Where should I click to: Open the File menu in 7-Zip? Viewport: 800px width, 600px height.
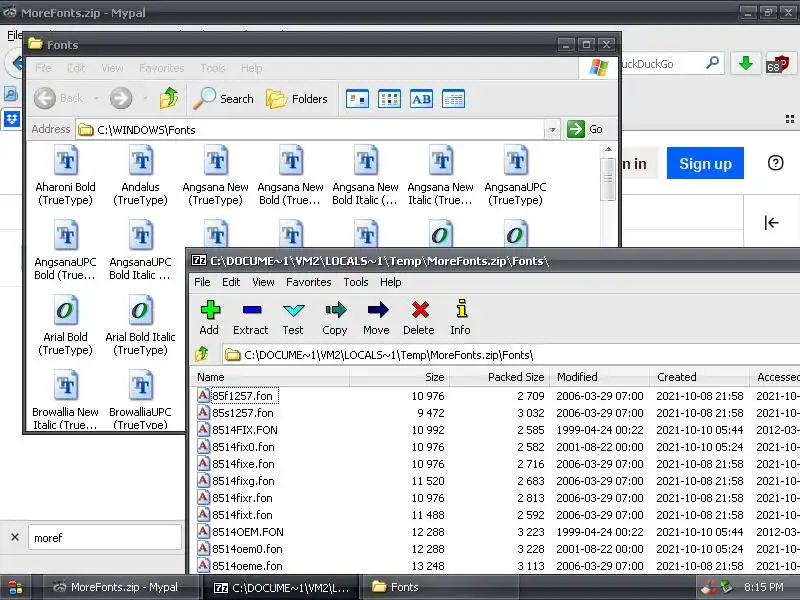click(202, 282)
